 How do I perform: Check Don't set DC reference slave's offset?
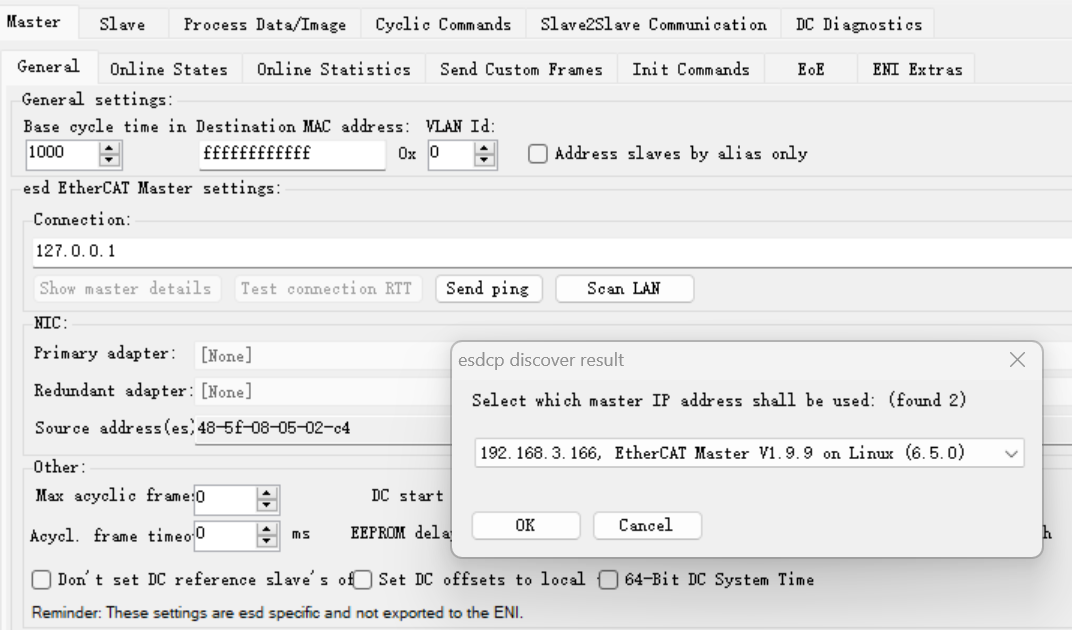pos(41,580)
